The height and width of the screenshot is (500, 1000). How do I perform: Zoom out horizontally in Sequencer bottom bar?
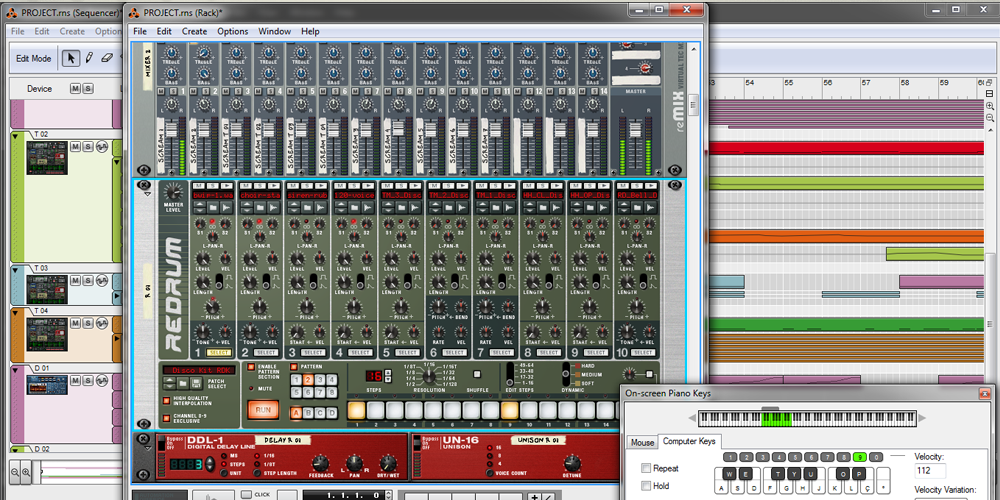[x=15, y=473]
